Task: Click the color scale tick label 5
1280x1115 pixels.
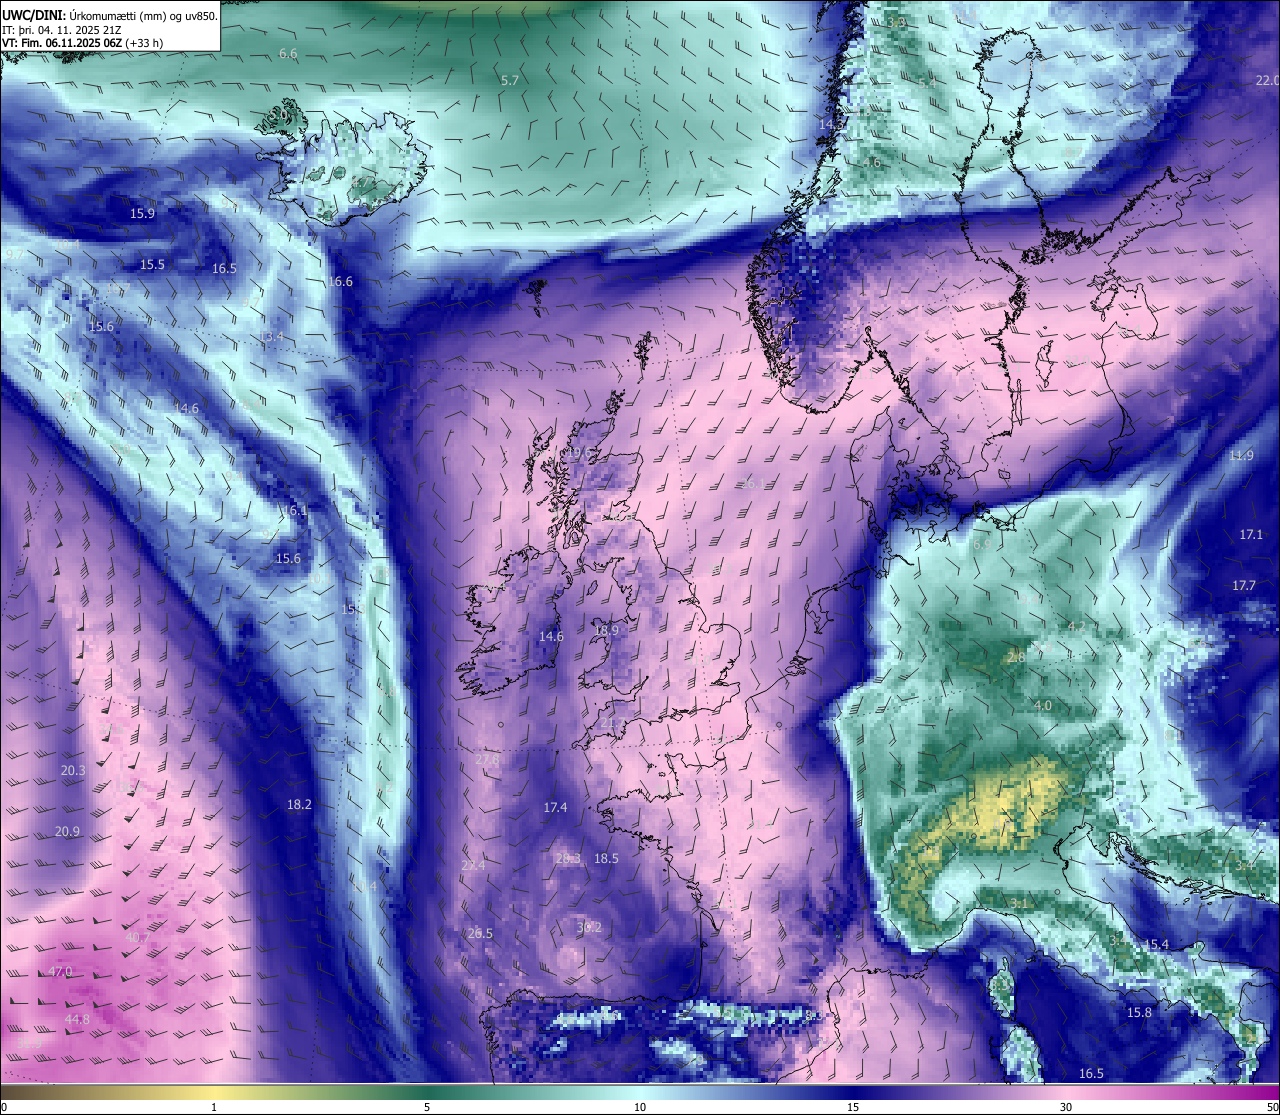Action: coord(427,1108)
